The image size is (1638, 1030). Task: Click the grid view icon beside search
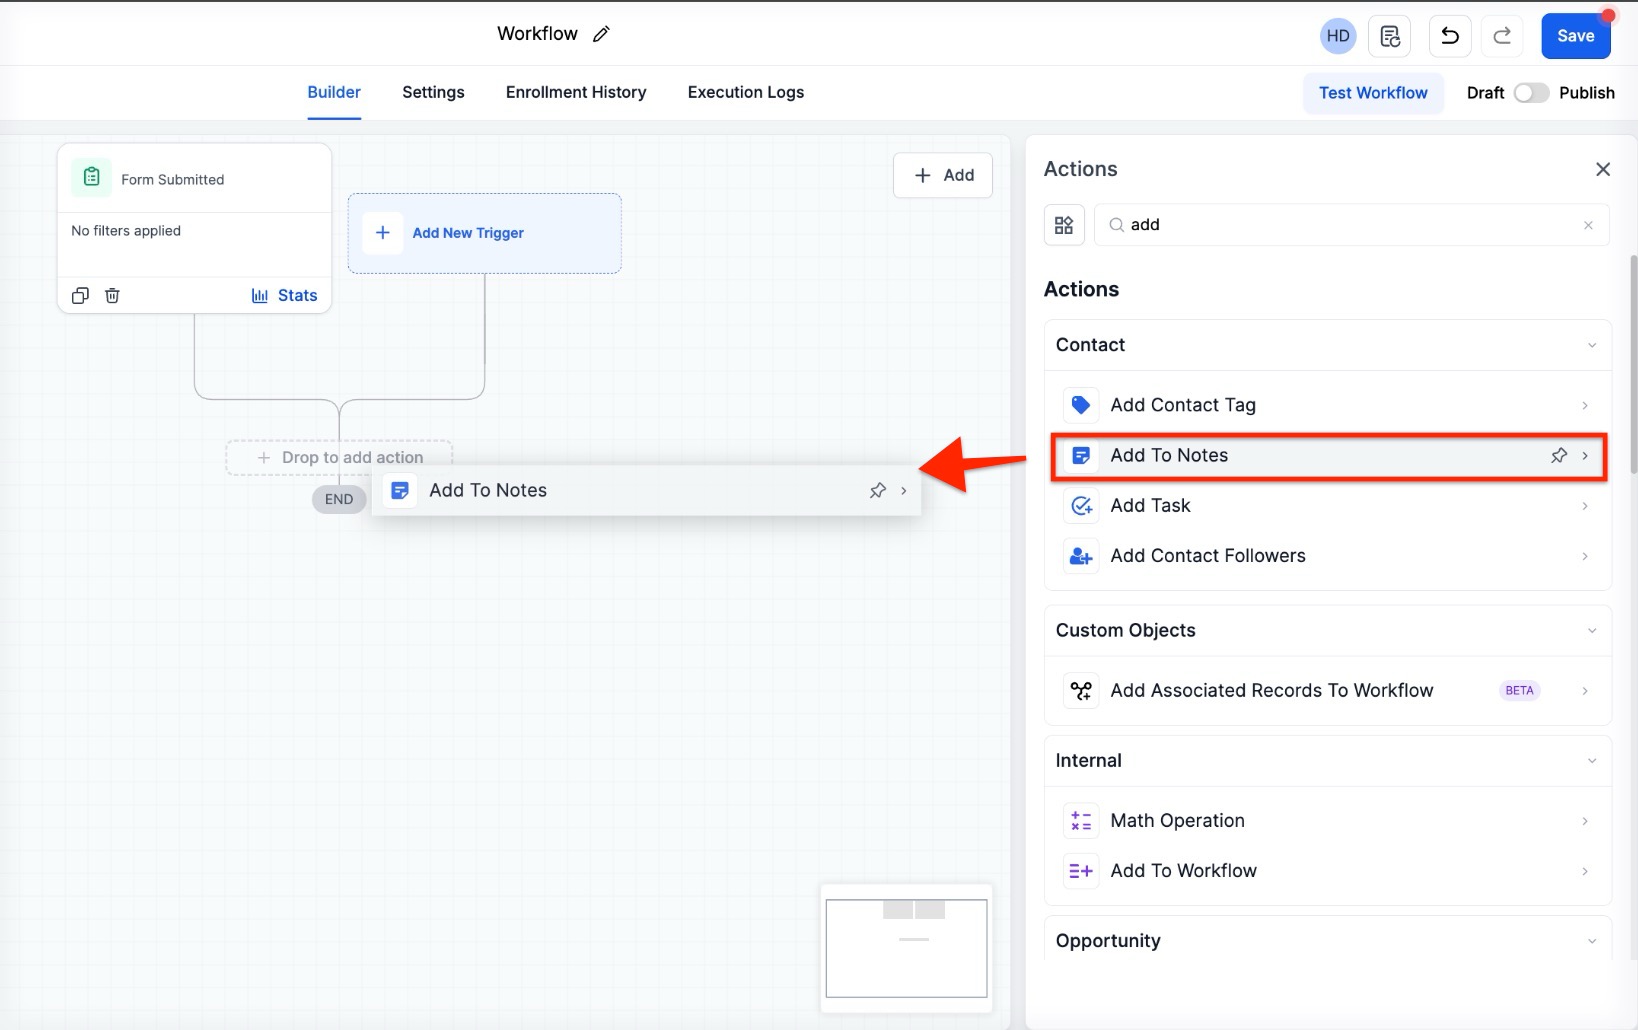click(x=1064, y=225)
